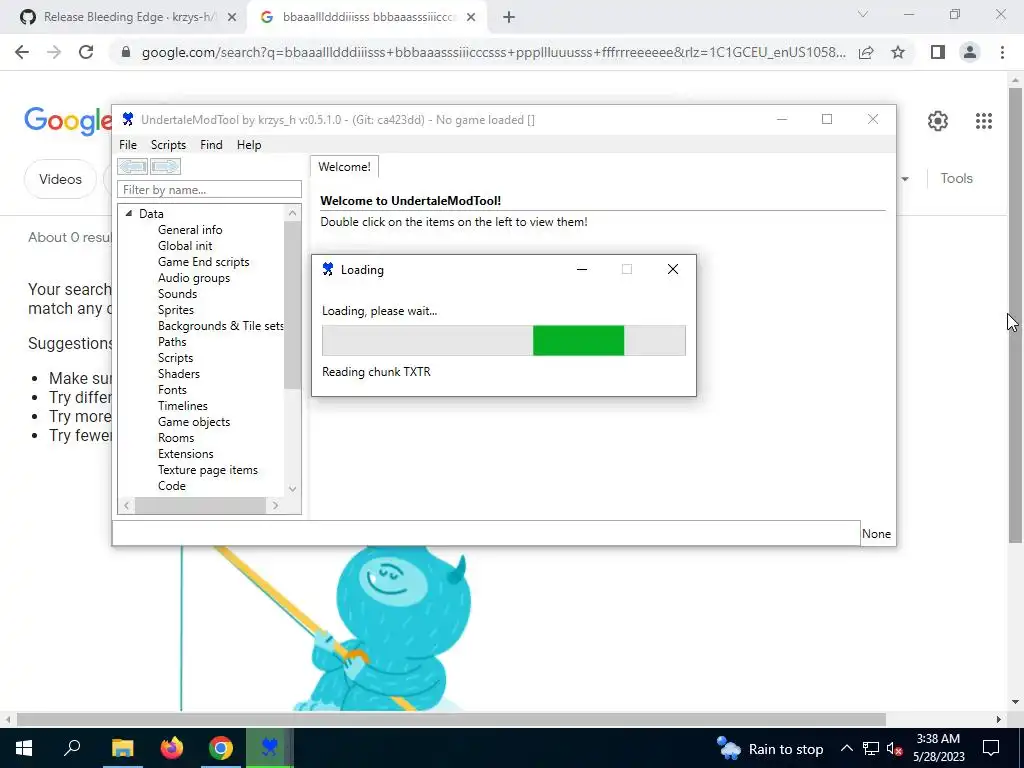
Task: Click the back navigation arrow in UndertaleModTool
Action: click(x=133, y=167)
